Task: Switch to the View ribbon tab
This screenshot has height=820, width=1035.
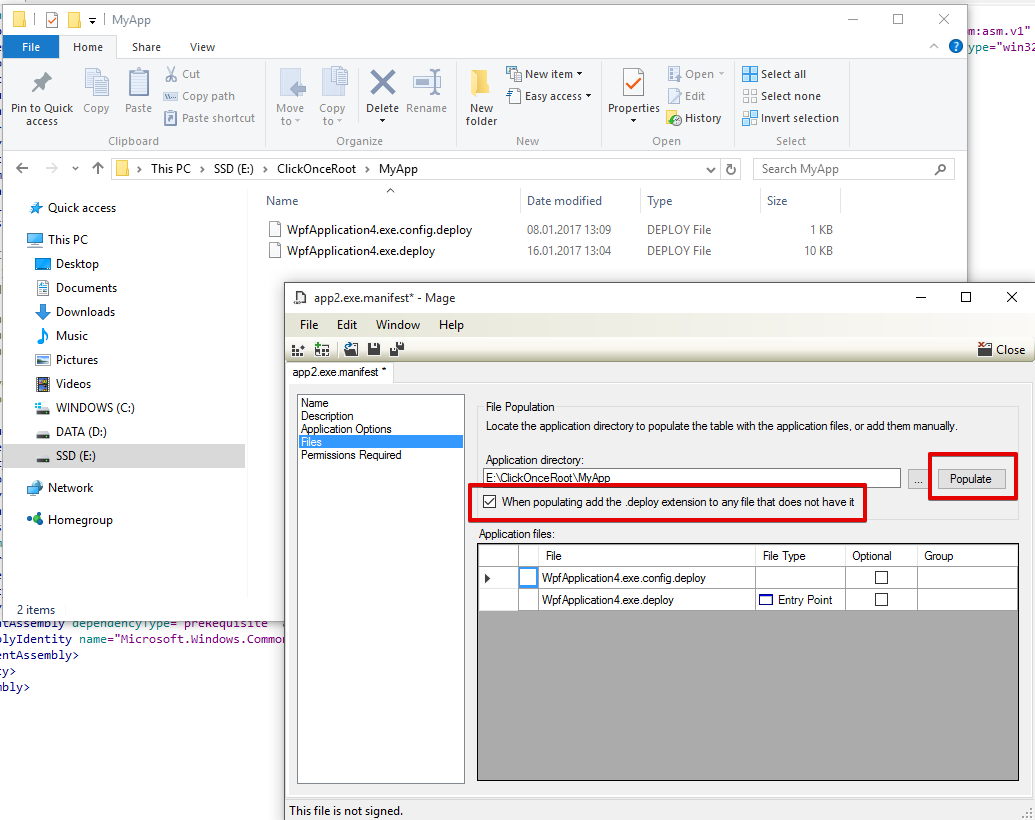Action: (x=202, y=46)
